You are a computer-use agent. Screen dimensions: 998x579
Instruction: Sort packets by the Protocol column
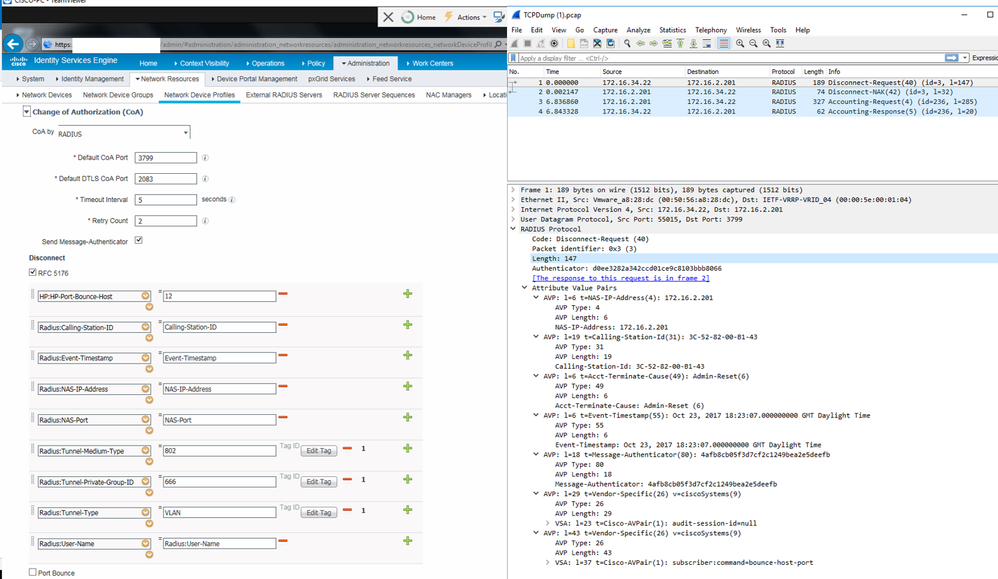(783, 71)
